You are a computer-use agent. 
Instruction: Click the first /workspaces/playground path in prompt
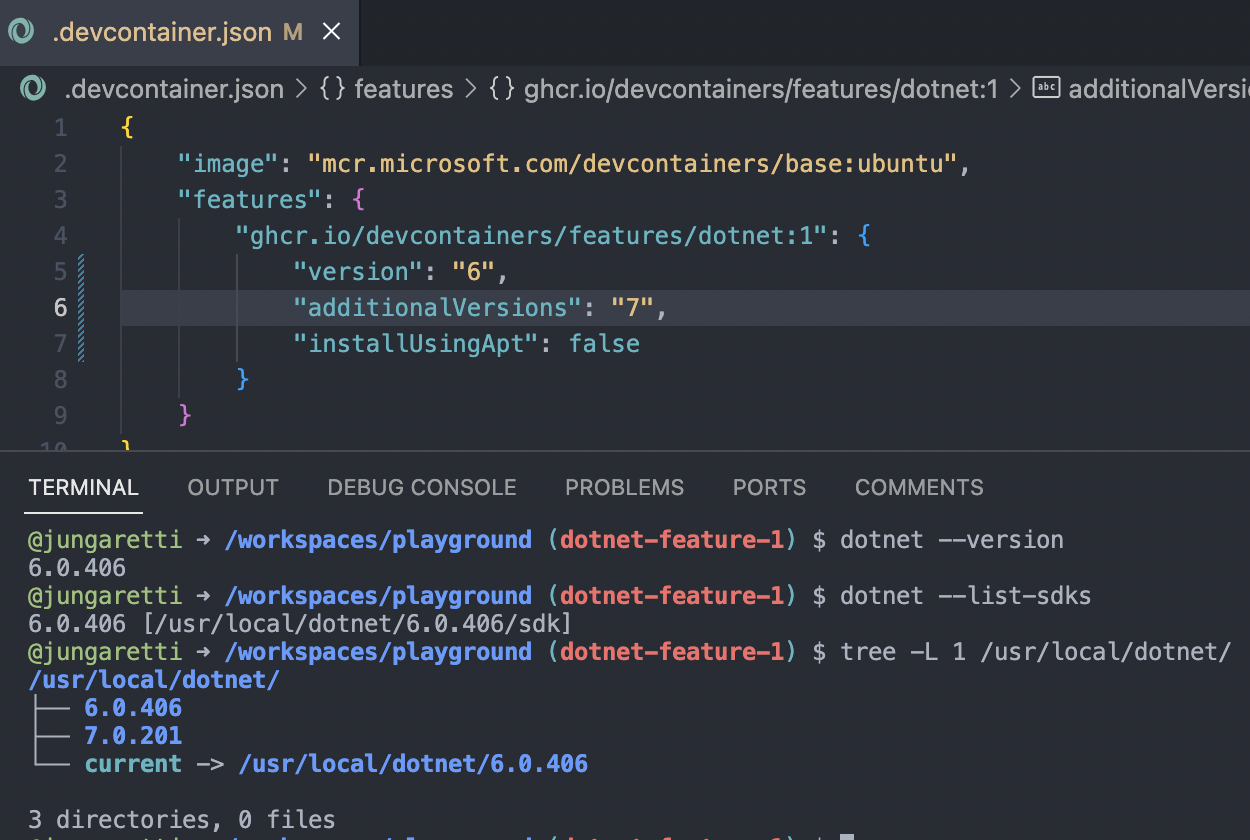click(x=378, y=540)
